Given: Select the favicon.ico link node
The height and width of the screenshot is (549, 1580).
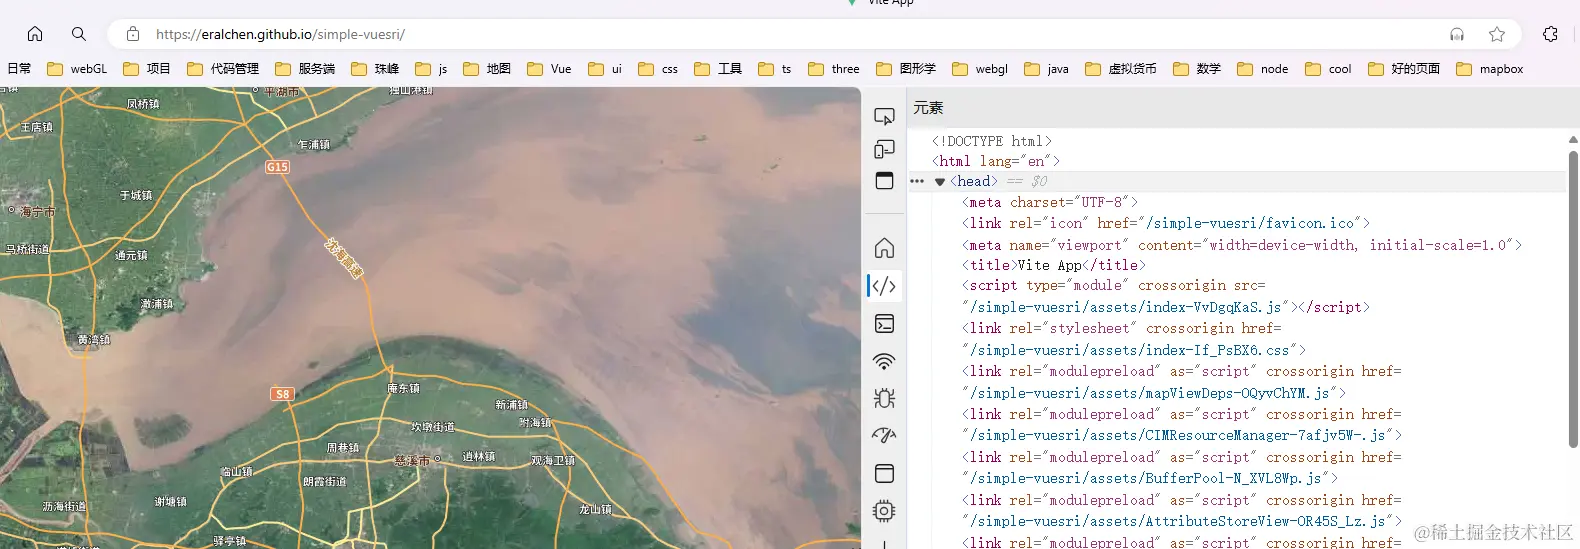Looking at the screenshot, I should tap(1166, 223).
